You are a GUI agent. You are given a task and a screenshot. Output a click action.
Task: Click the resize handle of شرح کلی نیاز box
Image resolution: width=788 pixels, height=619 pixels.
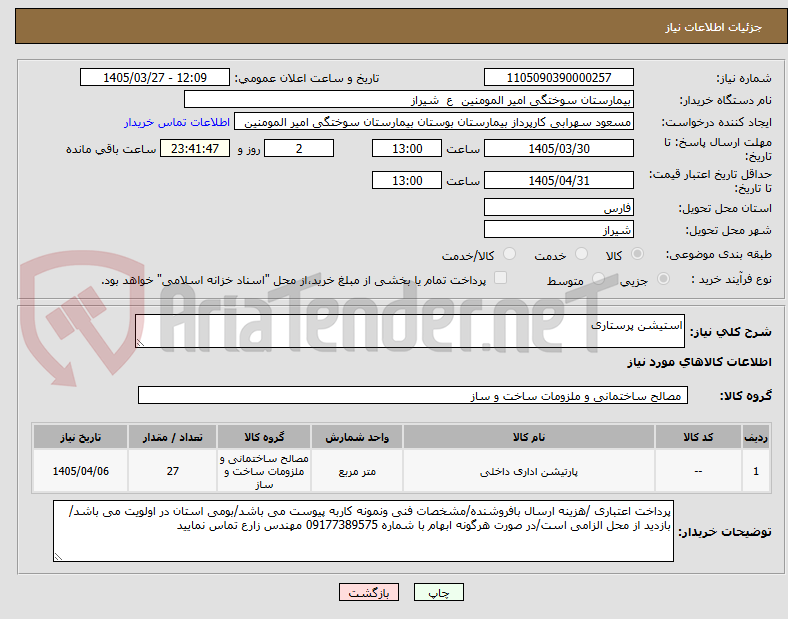click(x=140, y=342)
